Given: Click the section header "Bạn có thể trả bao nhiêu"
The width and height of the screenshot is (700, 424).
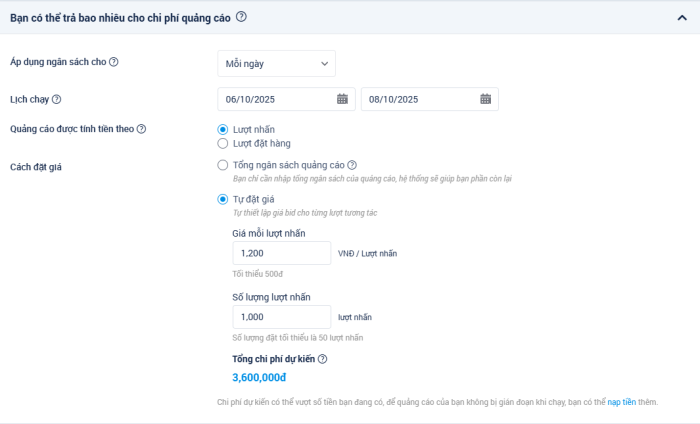Looking at the screenshot, I should [x=120, y=17].
